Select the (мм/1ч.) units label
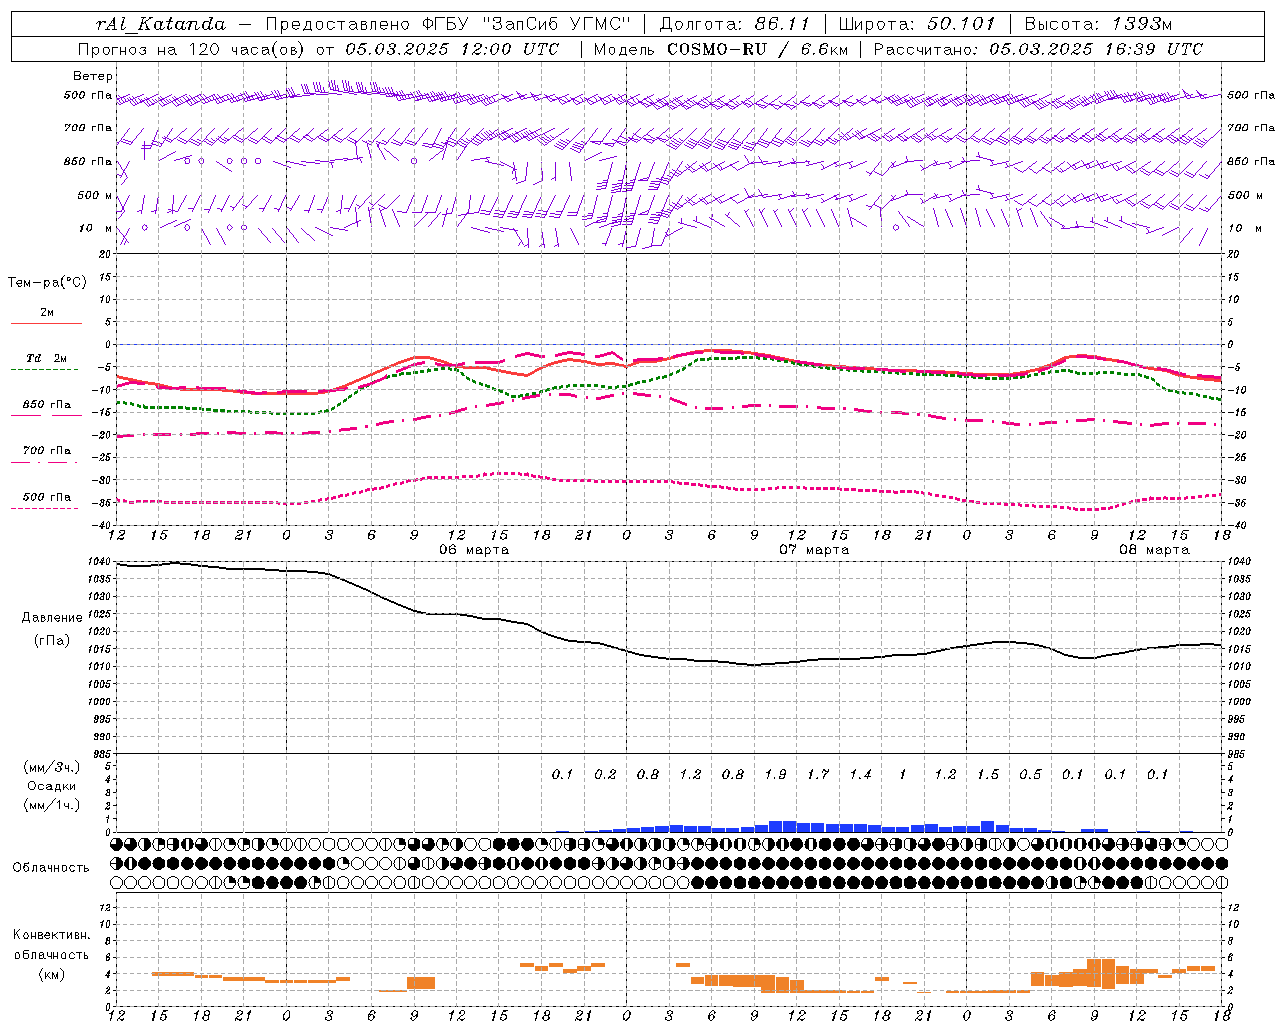Screen dimensions: 1280x1024 click(52, 805)
